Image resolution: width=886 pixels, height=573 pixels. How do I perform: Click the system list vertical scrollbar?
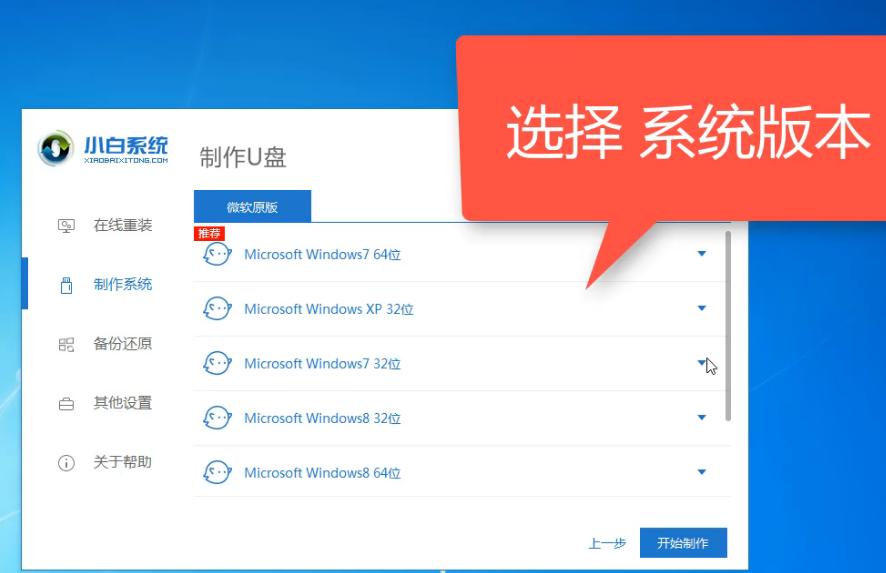728,325
